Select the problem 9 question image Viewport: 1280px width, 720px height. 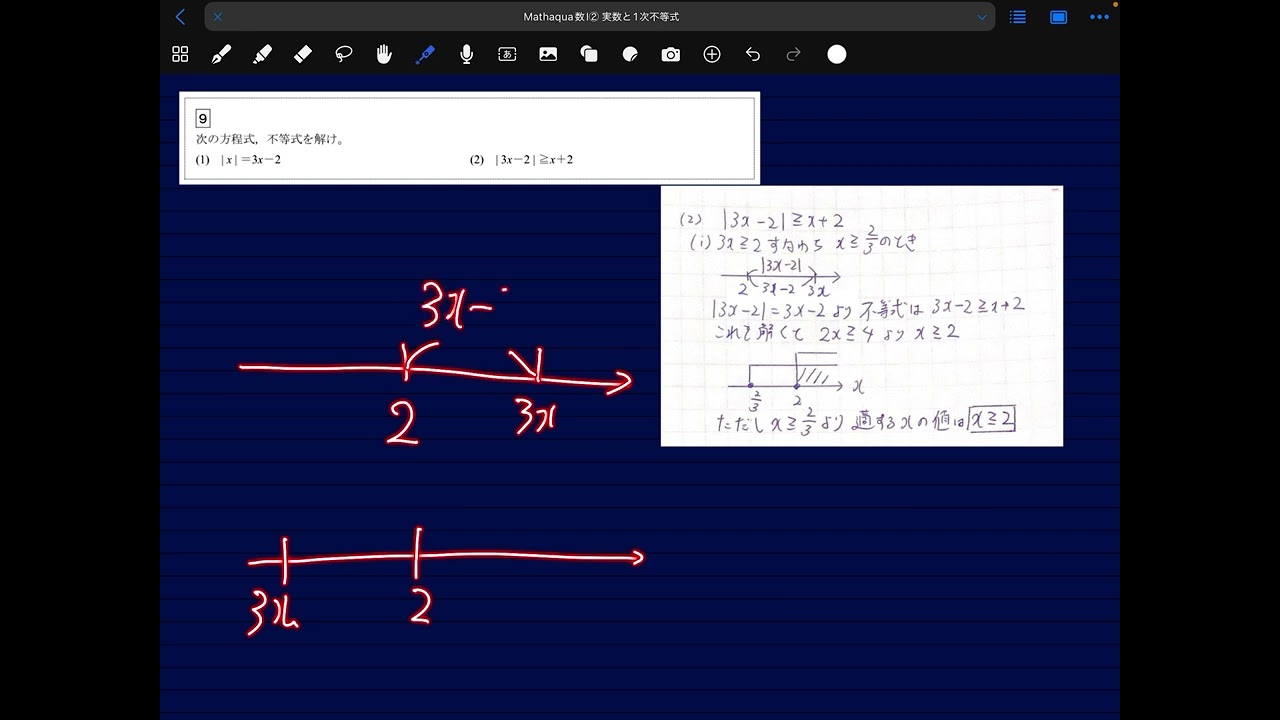pyautogui.click(x=469, y=138)
